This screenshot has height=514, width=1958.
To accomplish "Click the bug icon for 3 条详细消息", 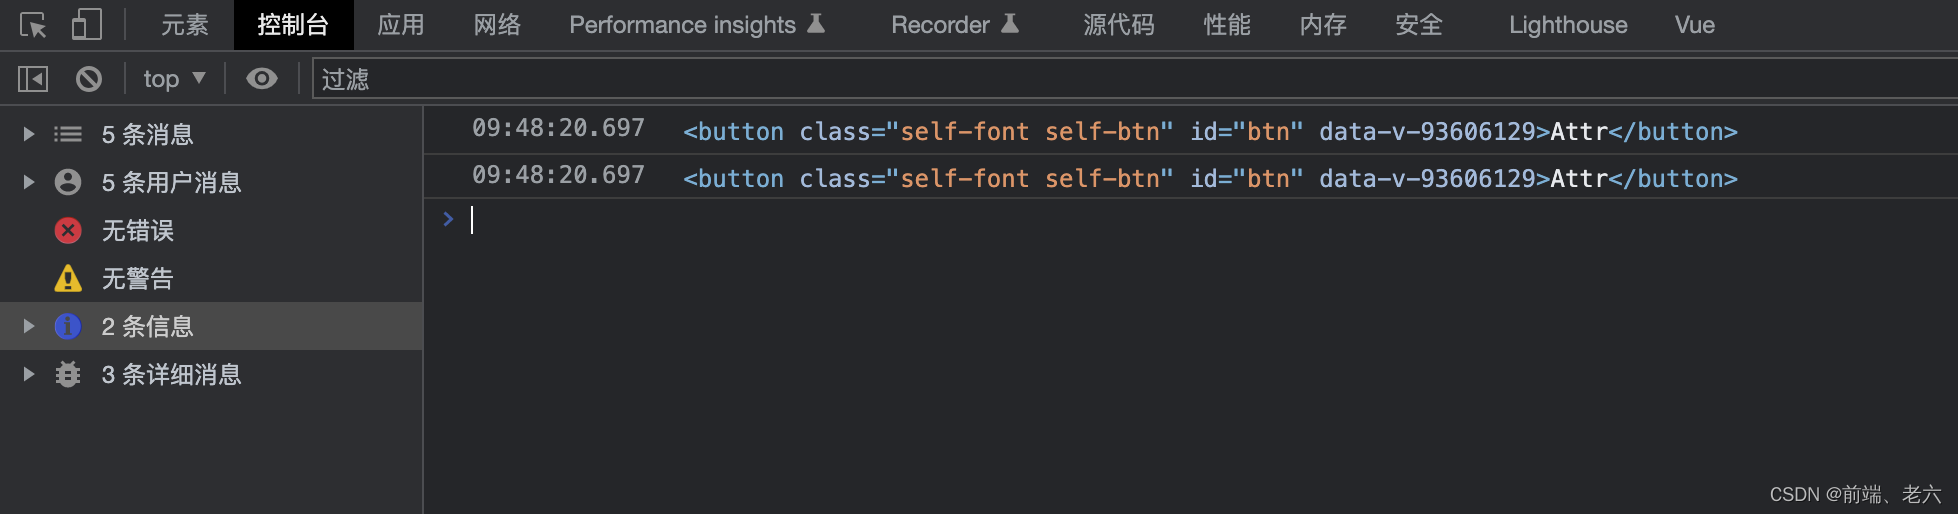I will coord(68,374).
